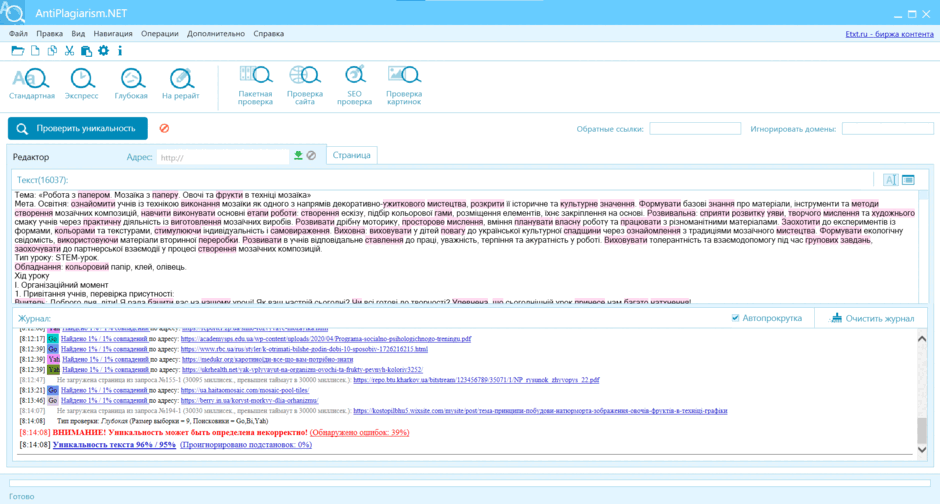The image size is (940, 504).
Task: Click the Адрес http:// input field
Action: tap(223, 157)
